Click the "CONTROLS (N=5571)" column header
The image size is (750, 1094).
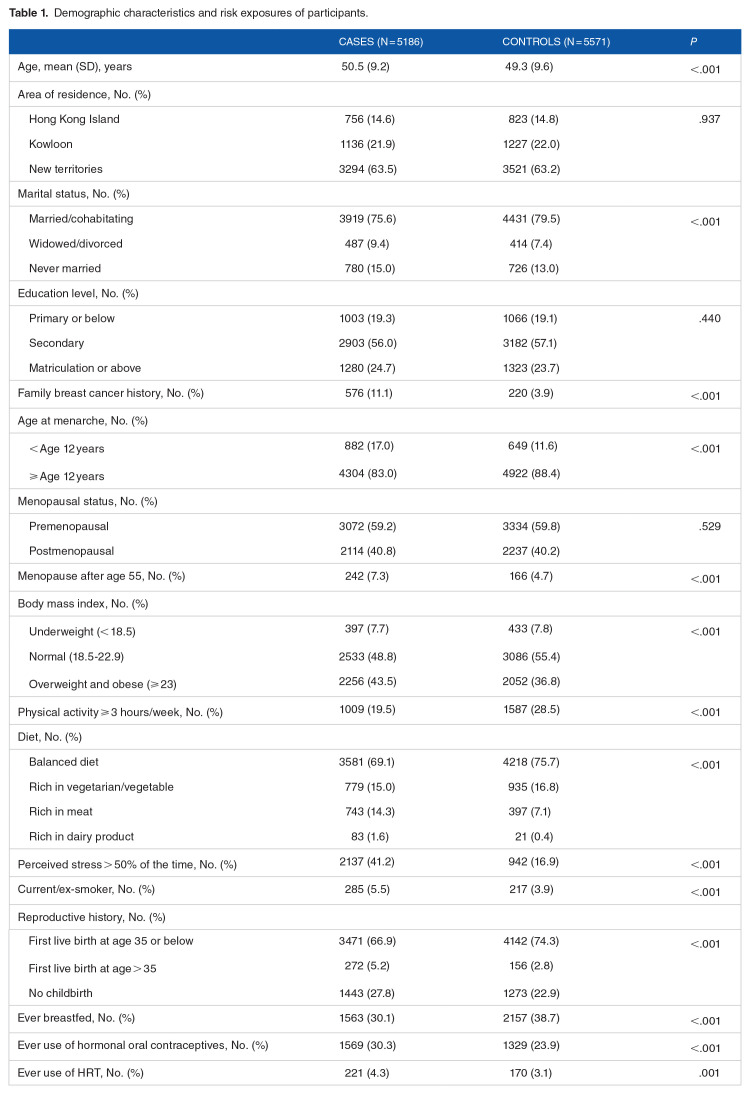point(556,42)
